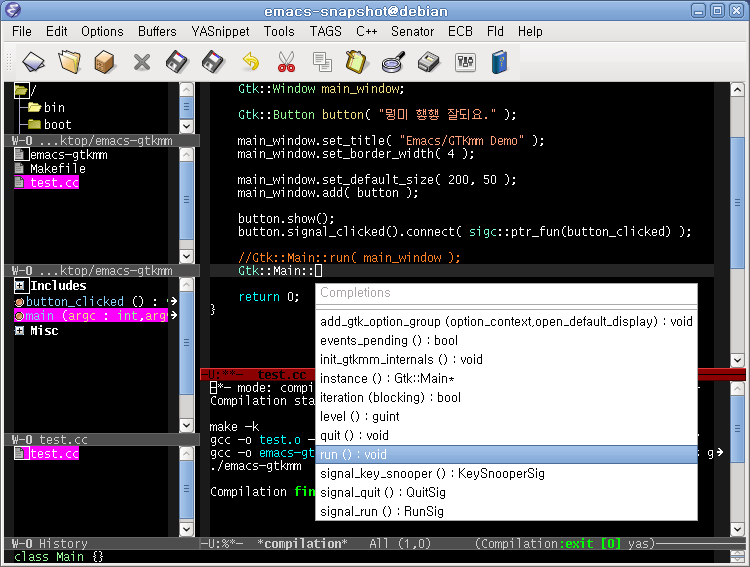Image resolution: width=750 pixels, height=567 pixels.
Task: Click down arrow of directories pane scrollbar
Action: (x=187, y=126)
